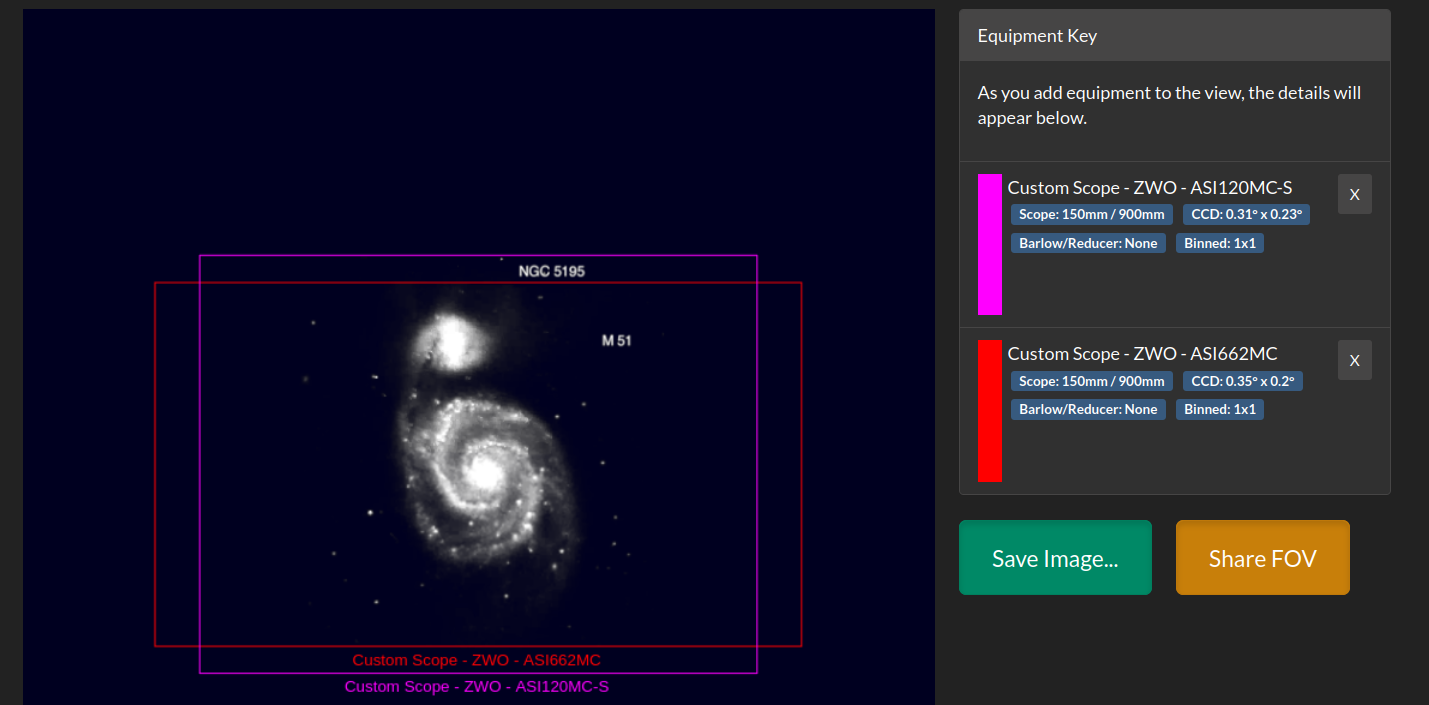Remove the ASI120MC-S equipment entry
The width and height of the screenshot is (1429, 705).
tap(1354, 194)
